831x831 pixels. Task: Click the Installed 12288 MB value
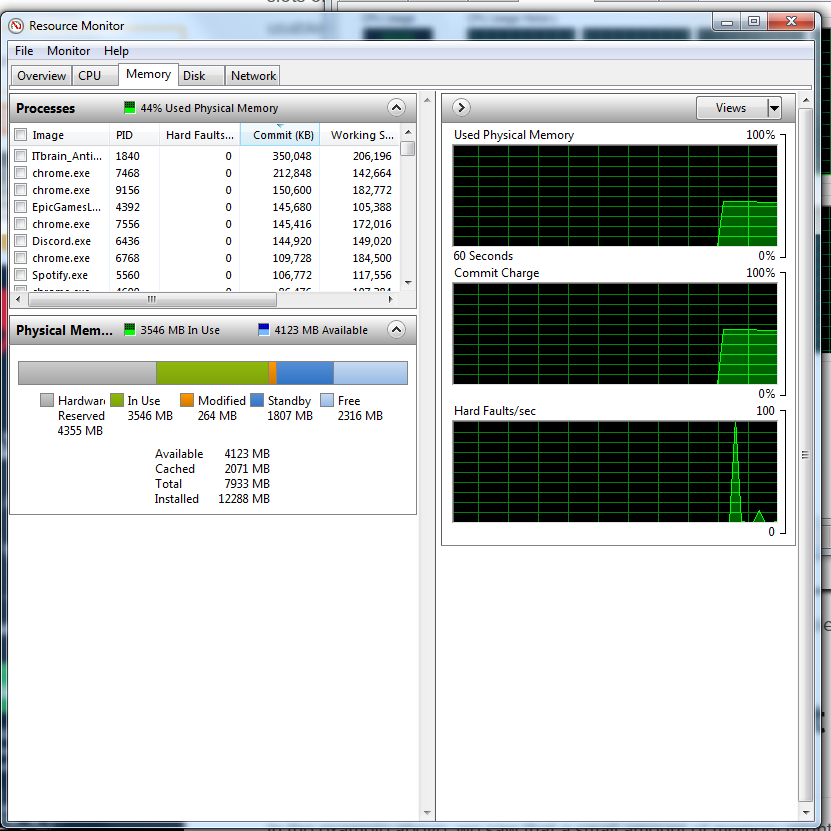244,499
